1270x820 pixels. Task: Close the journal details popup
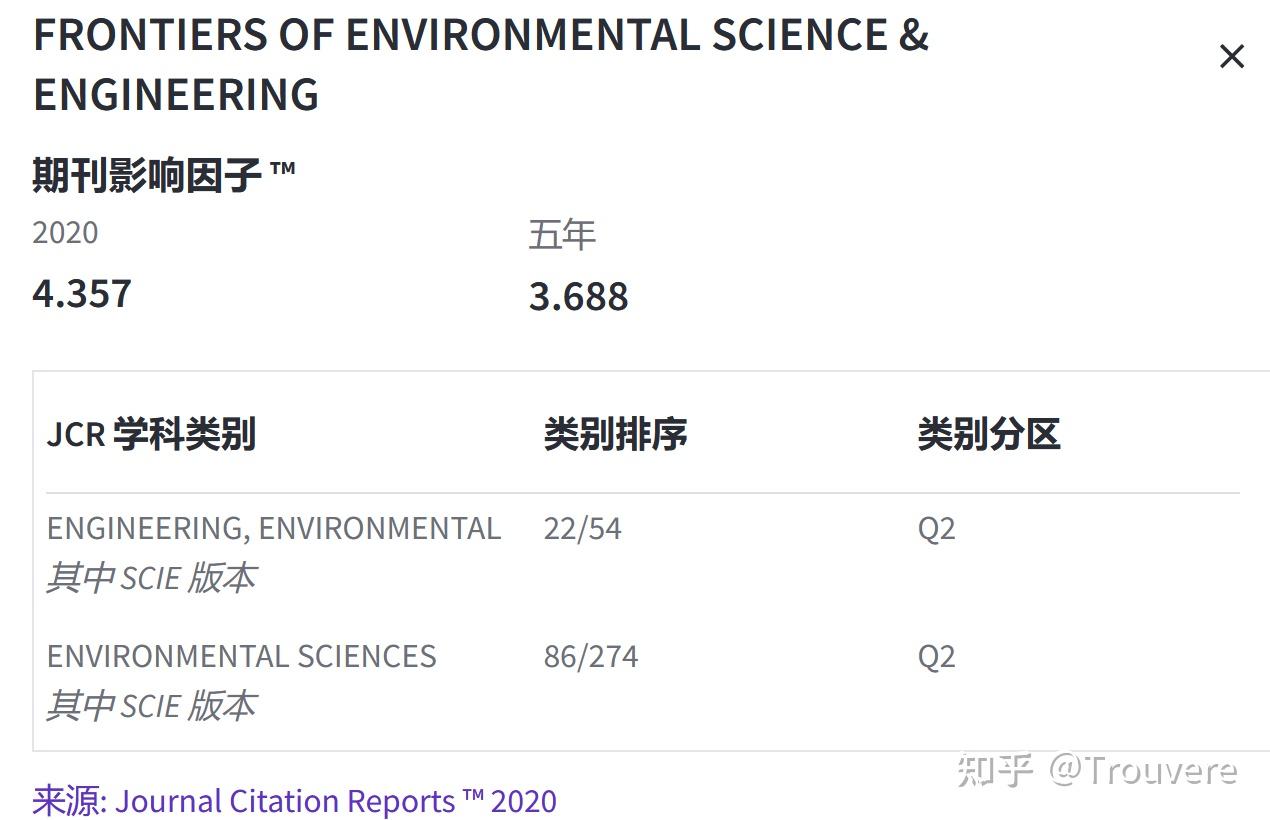1231,57
